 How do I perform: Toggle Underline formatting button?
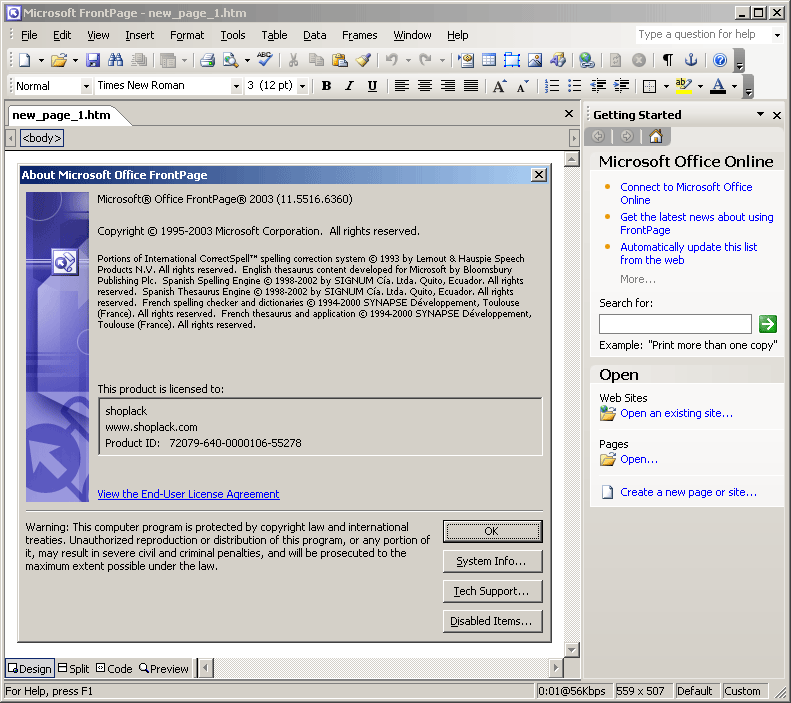[372, 86]
